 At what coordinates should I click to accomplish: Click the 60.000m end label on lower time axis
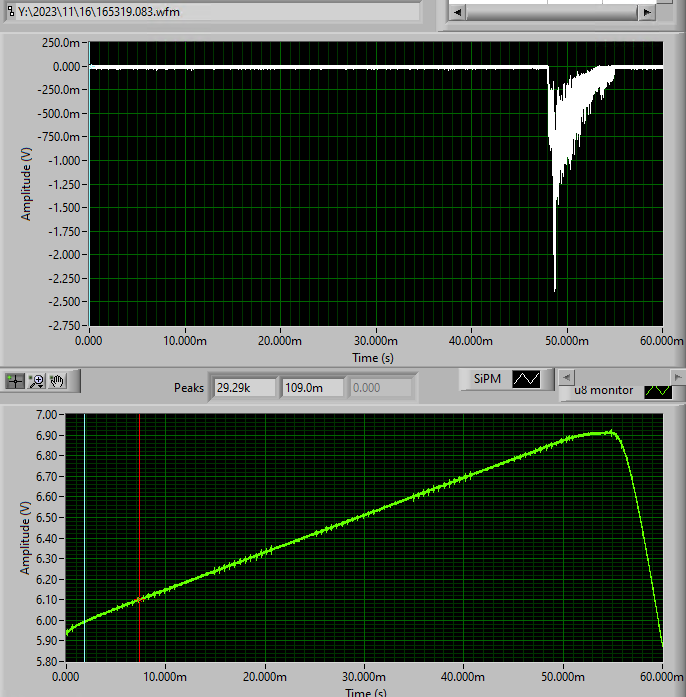662,677
